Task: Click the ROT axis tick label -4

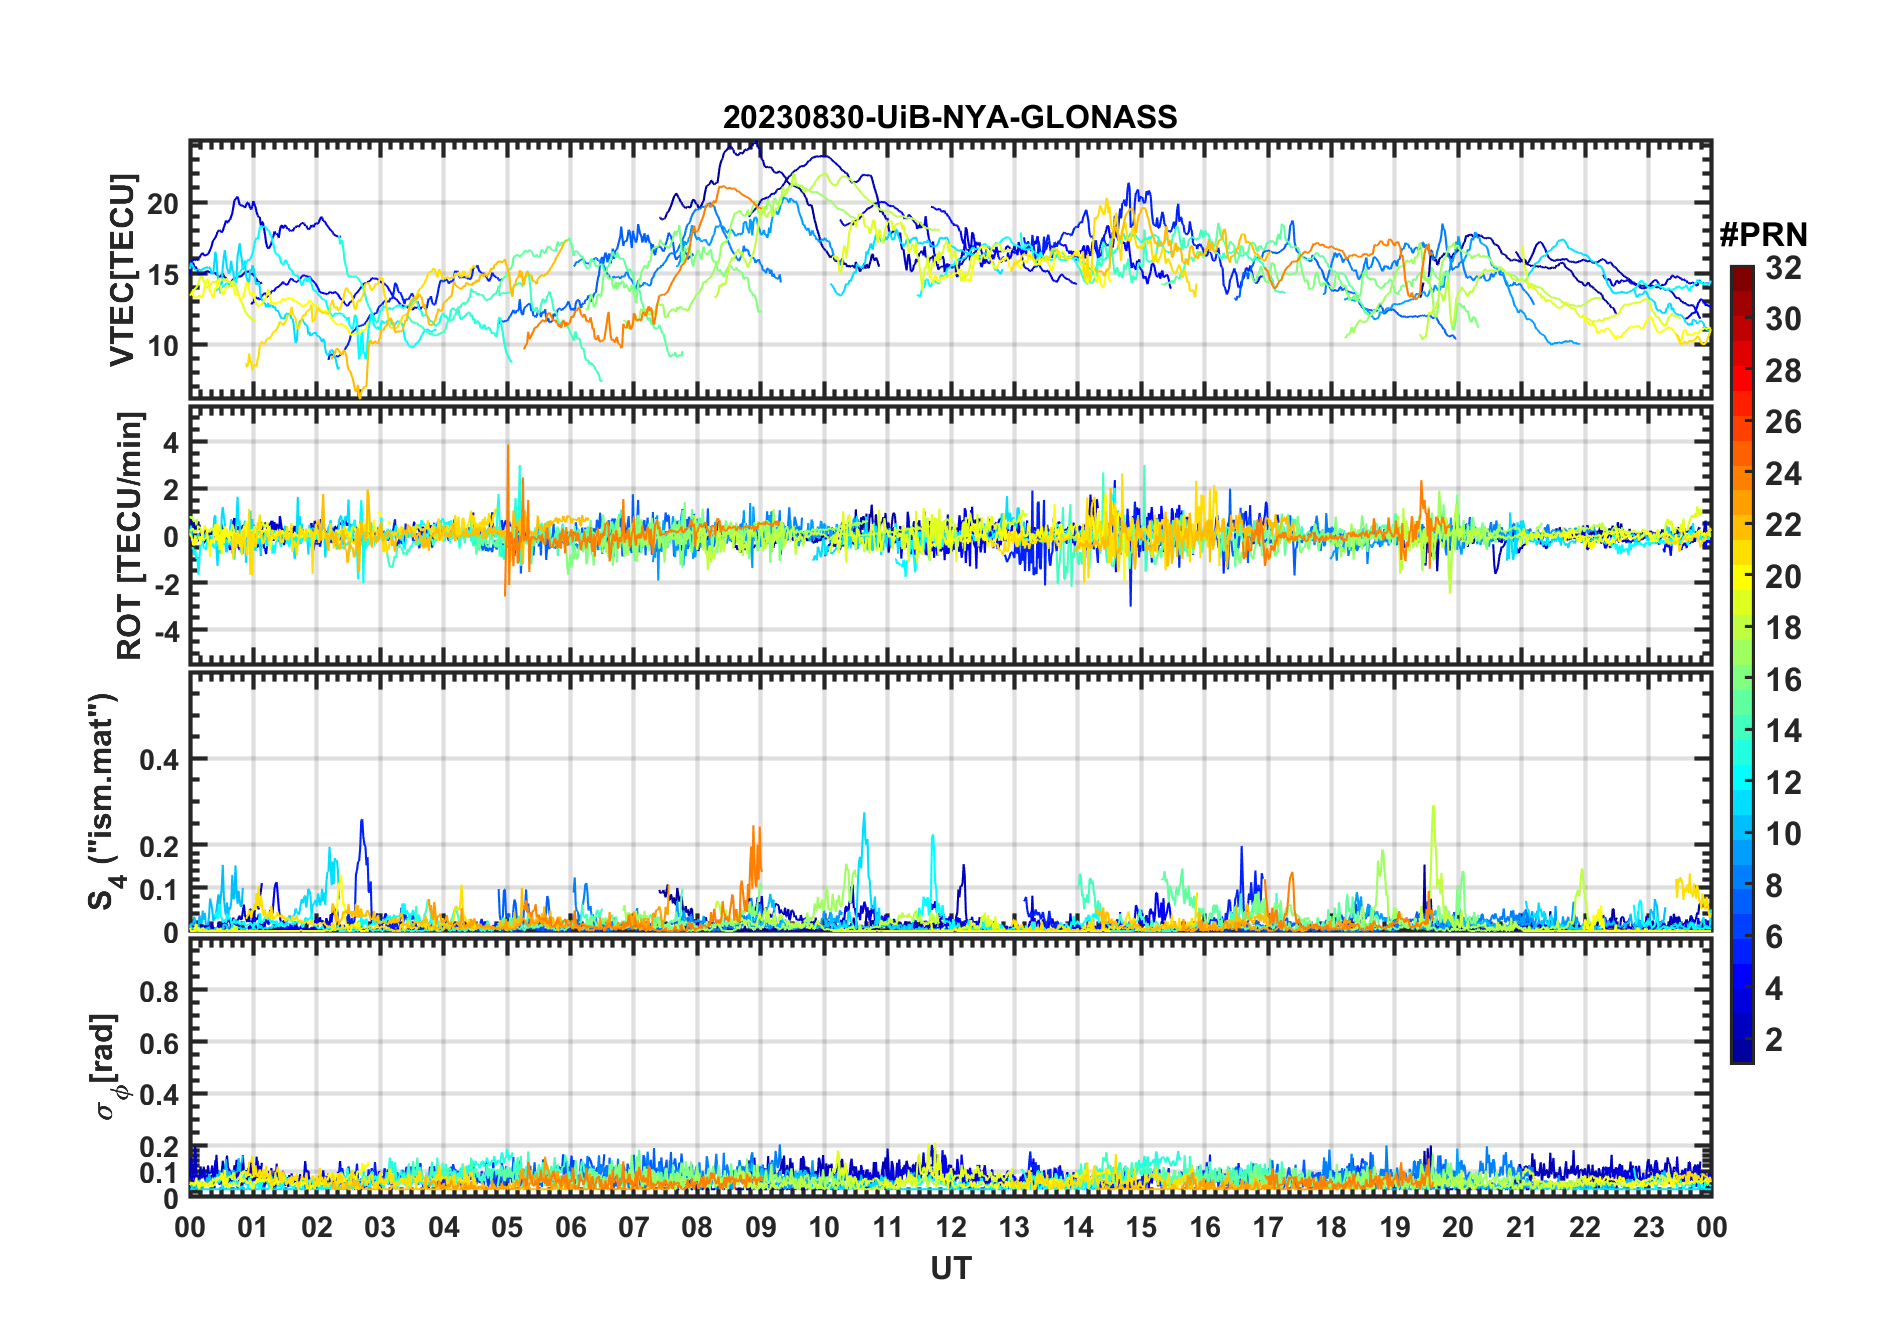Action: pos(166,632)
